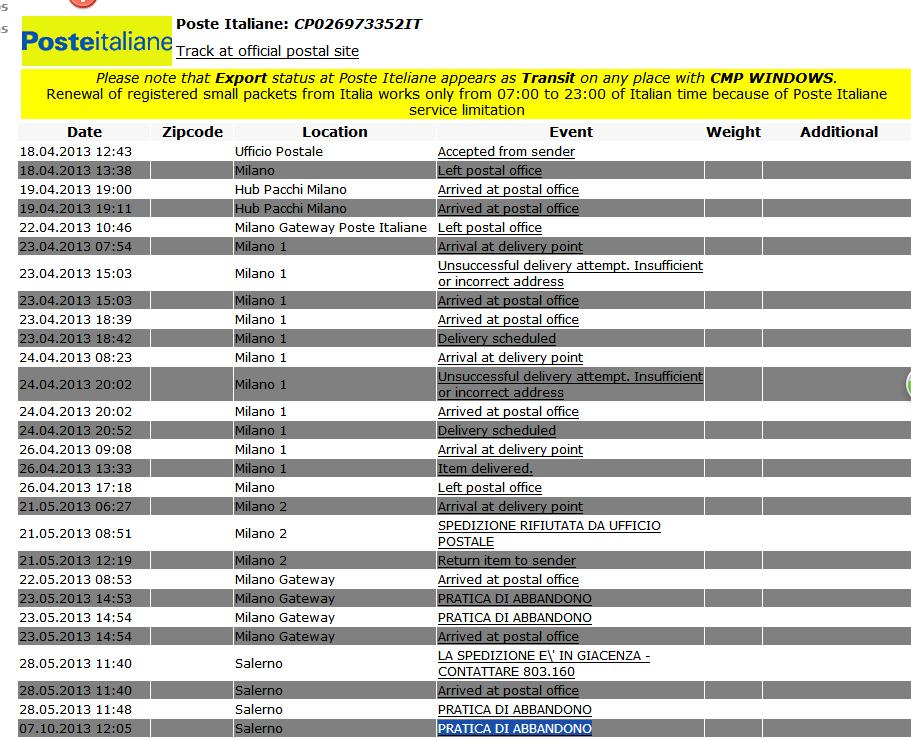Click Arrived at postal office for 28.05.2013 11:40

(508, 690)
